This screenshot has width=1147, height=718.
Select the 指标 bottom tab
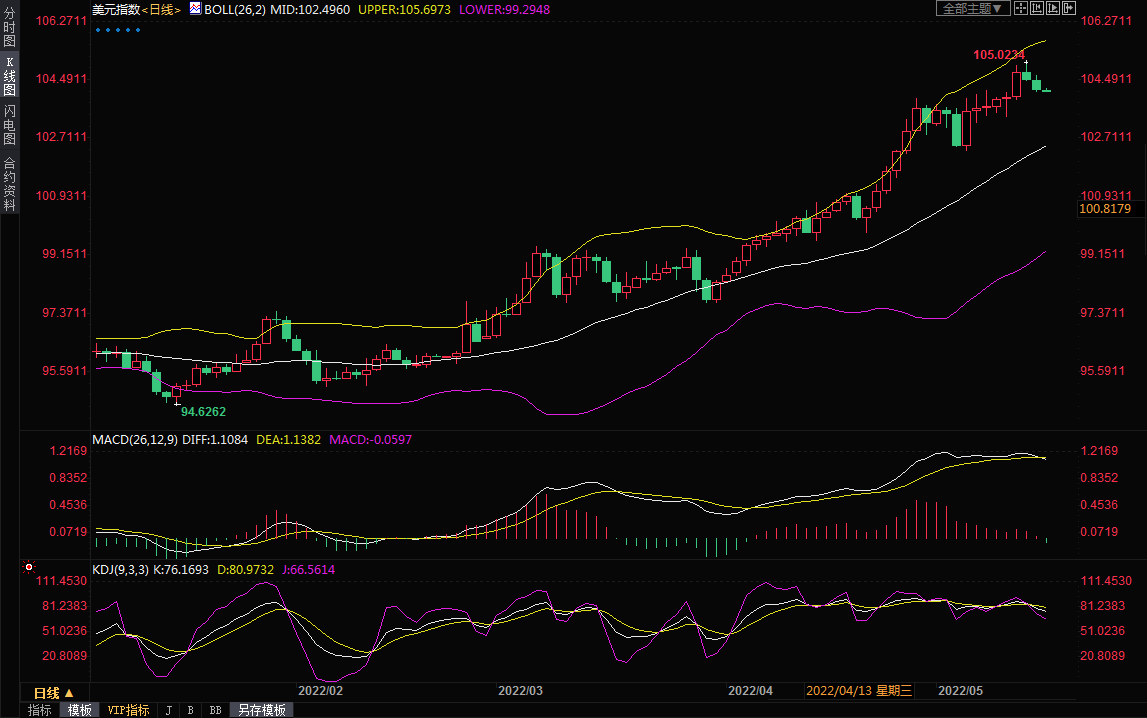coord(40,710)
